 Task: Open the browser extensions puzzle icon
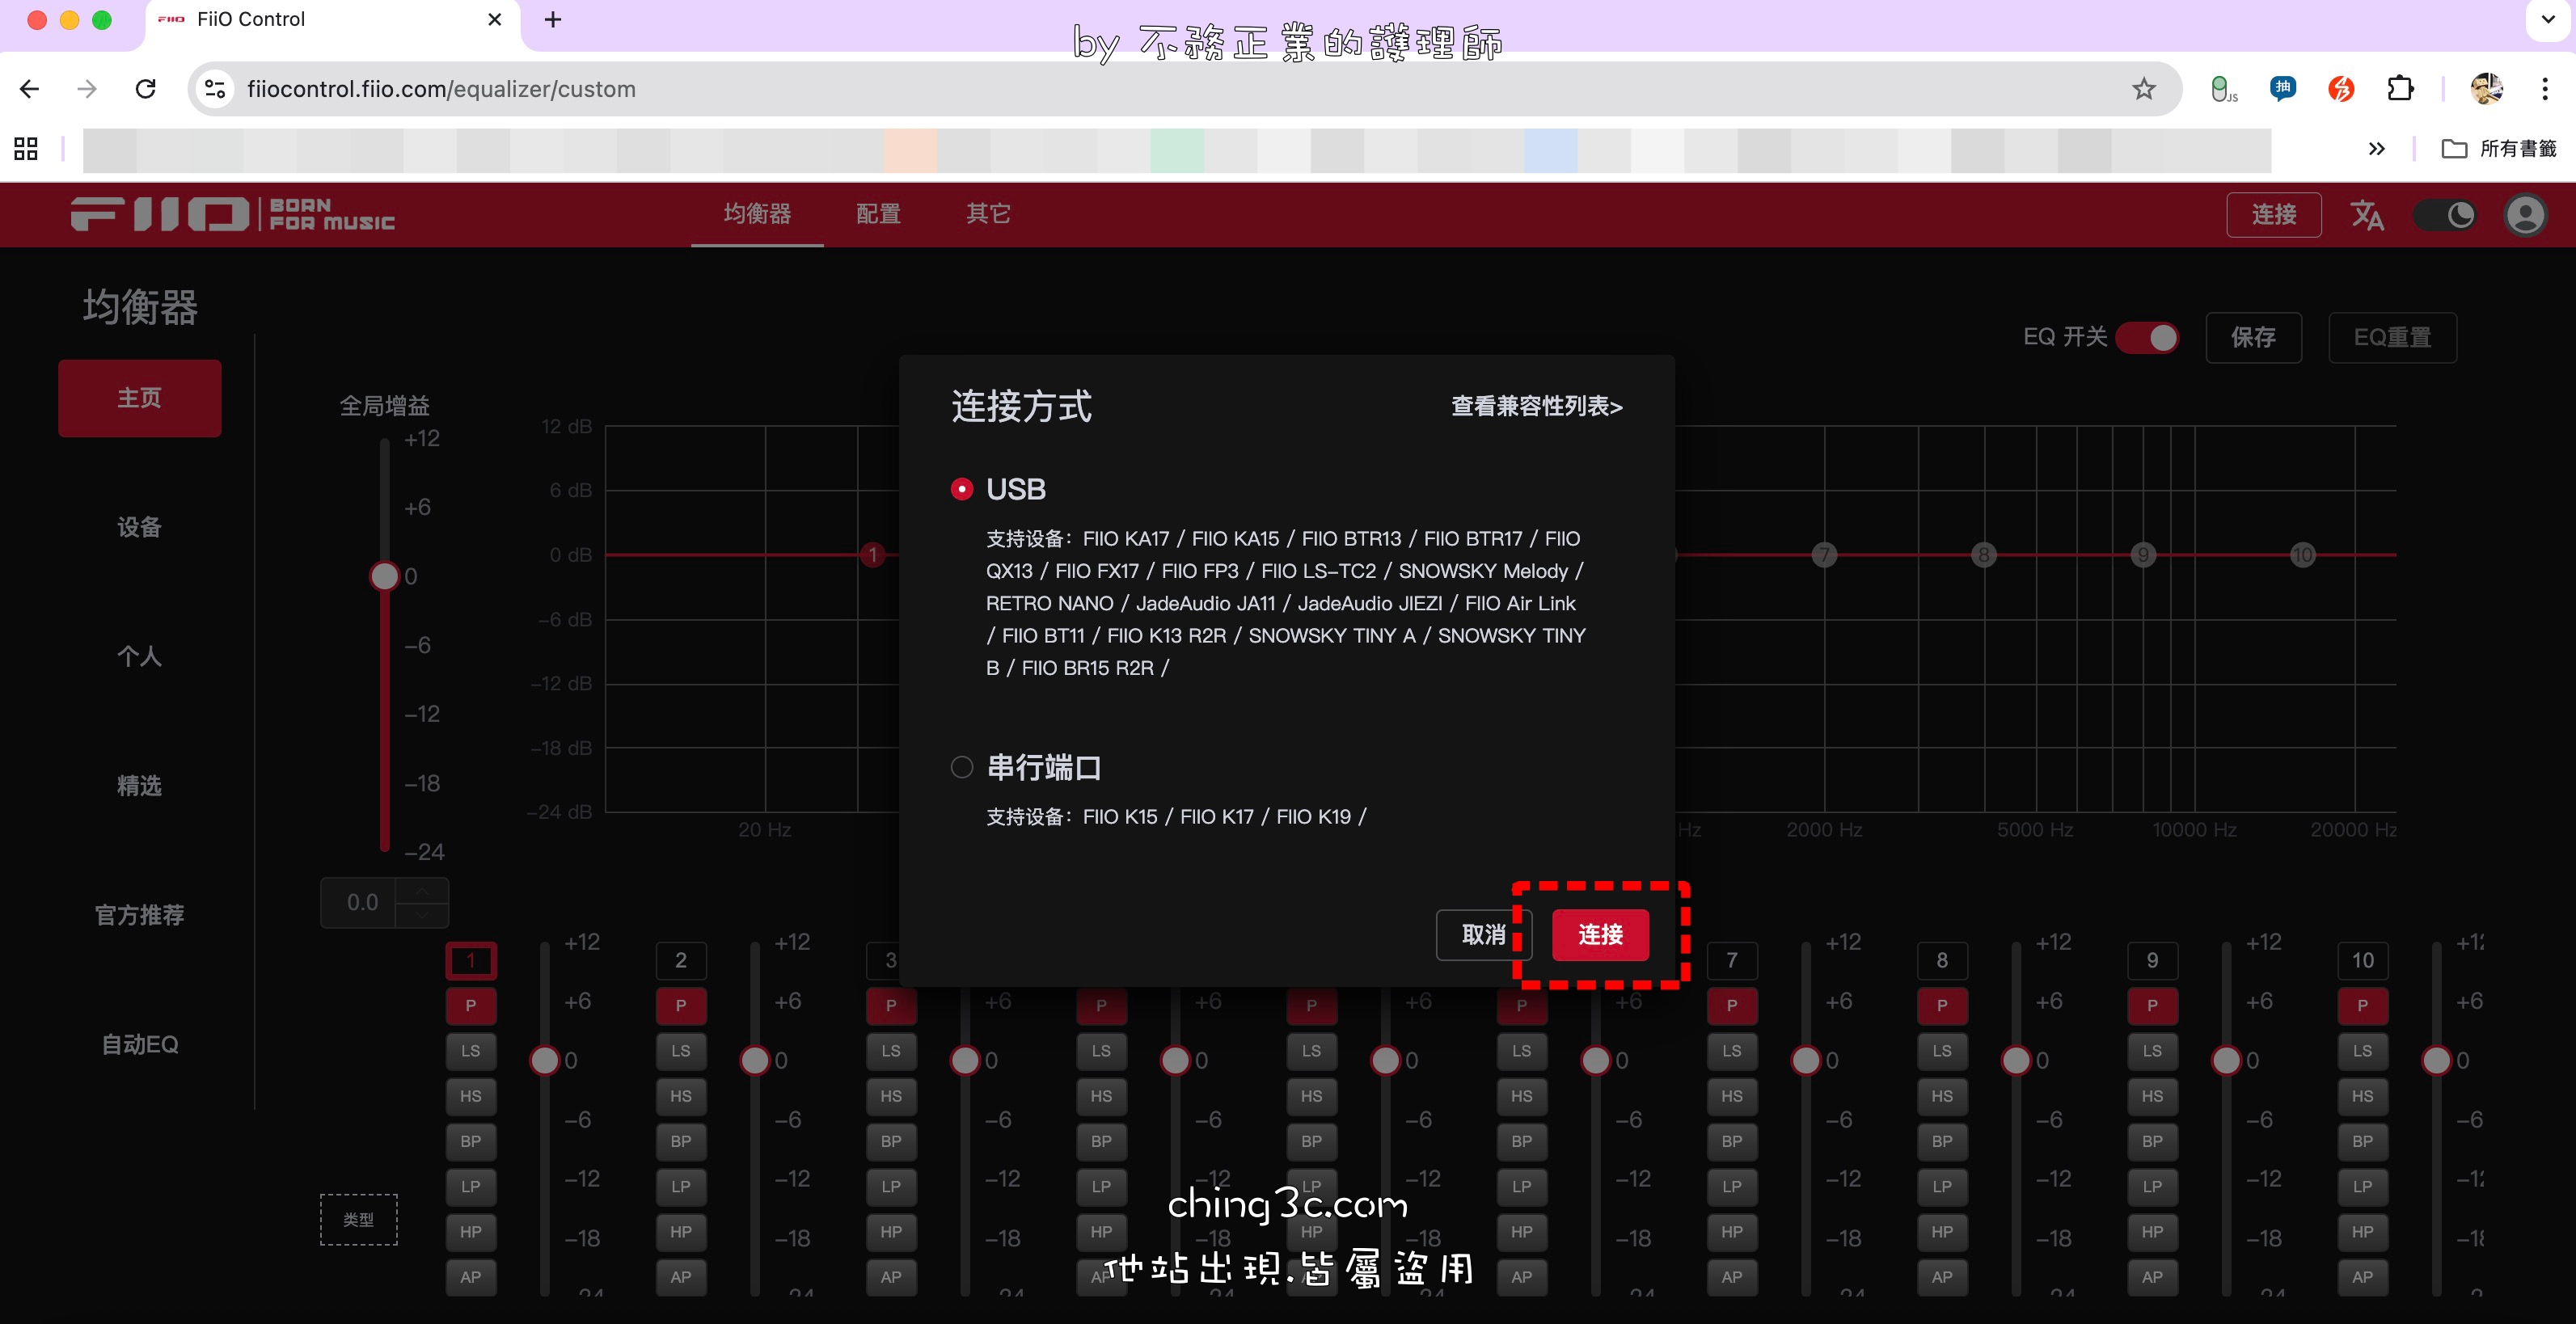click(2400, 89)
